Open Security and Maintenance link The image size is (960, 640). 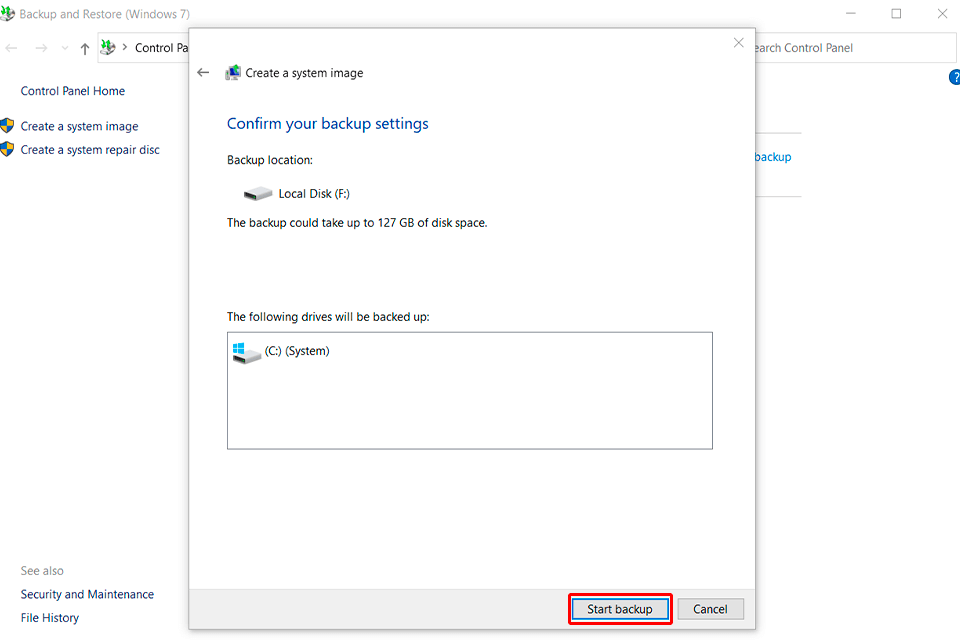pyautogui.click(x=88, y=594)
